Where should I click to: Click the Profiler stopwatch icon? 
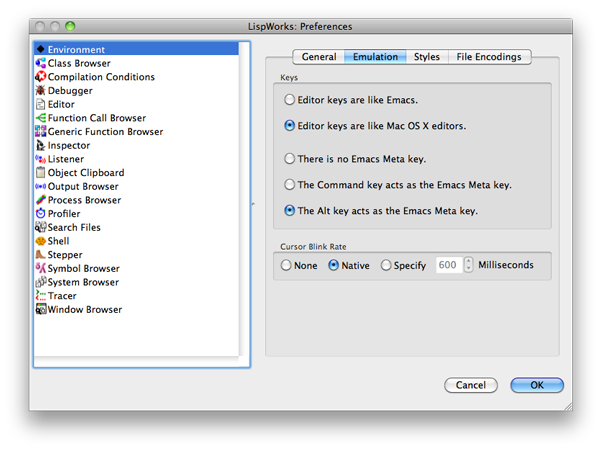[x=41, y=214]
